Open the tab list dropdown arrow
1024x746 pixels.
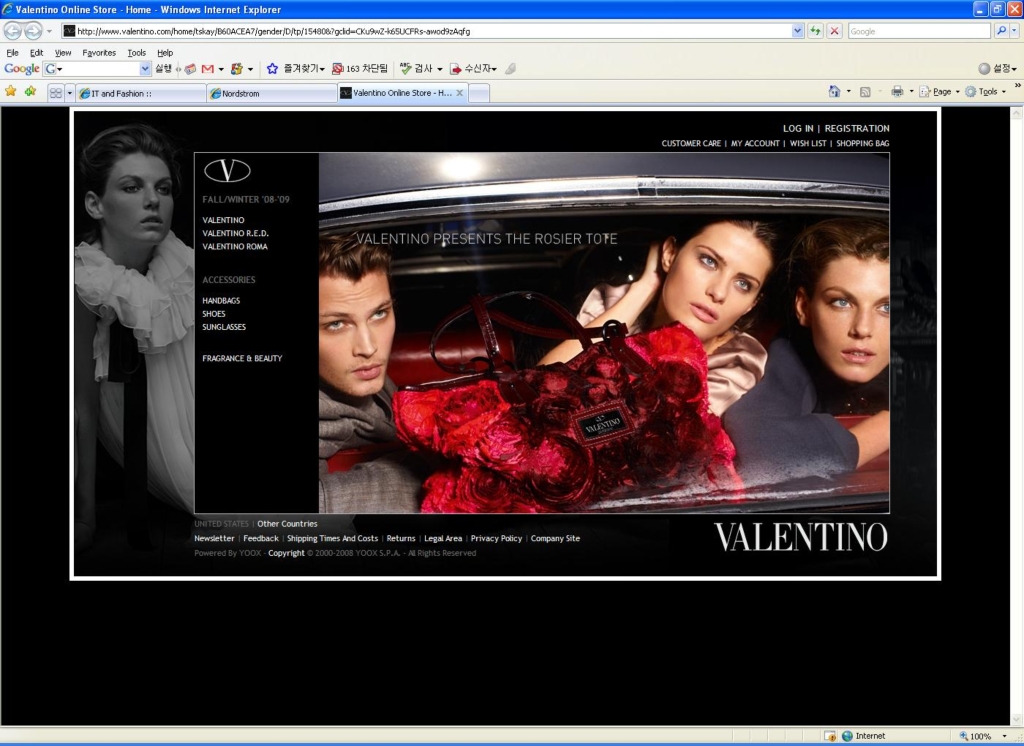[x=69, y=93]
